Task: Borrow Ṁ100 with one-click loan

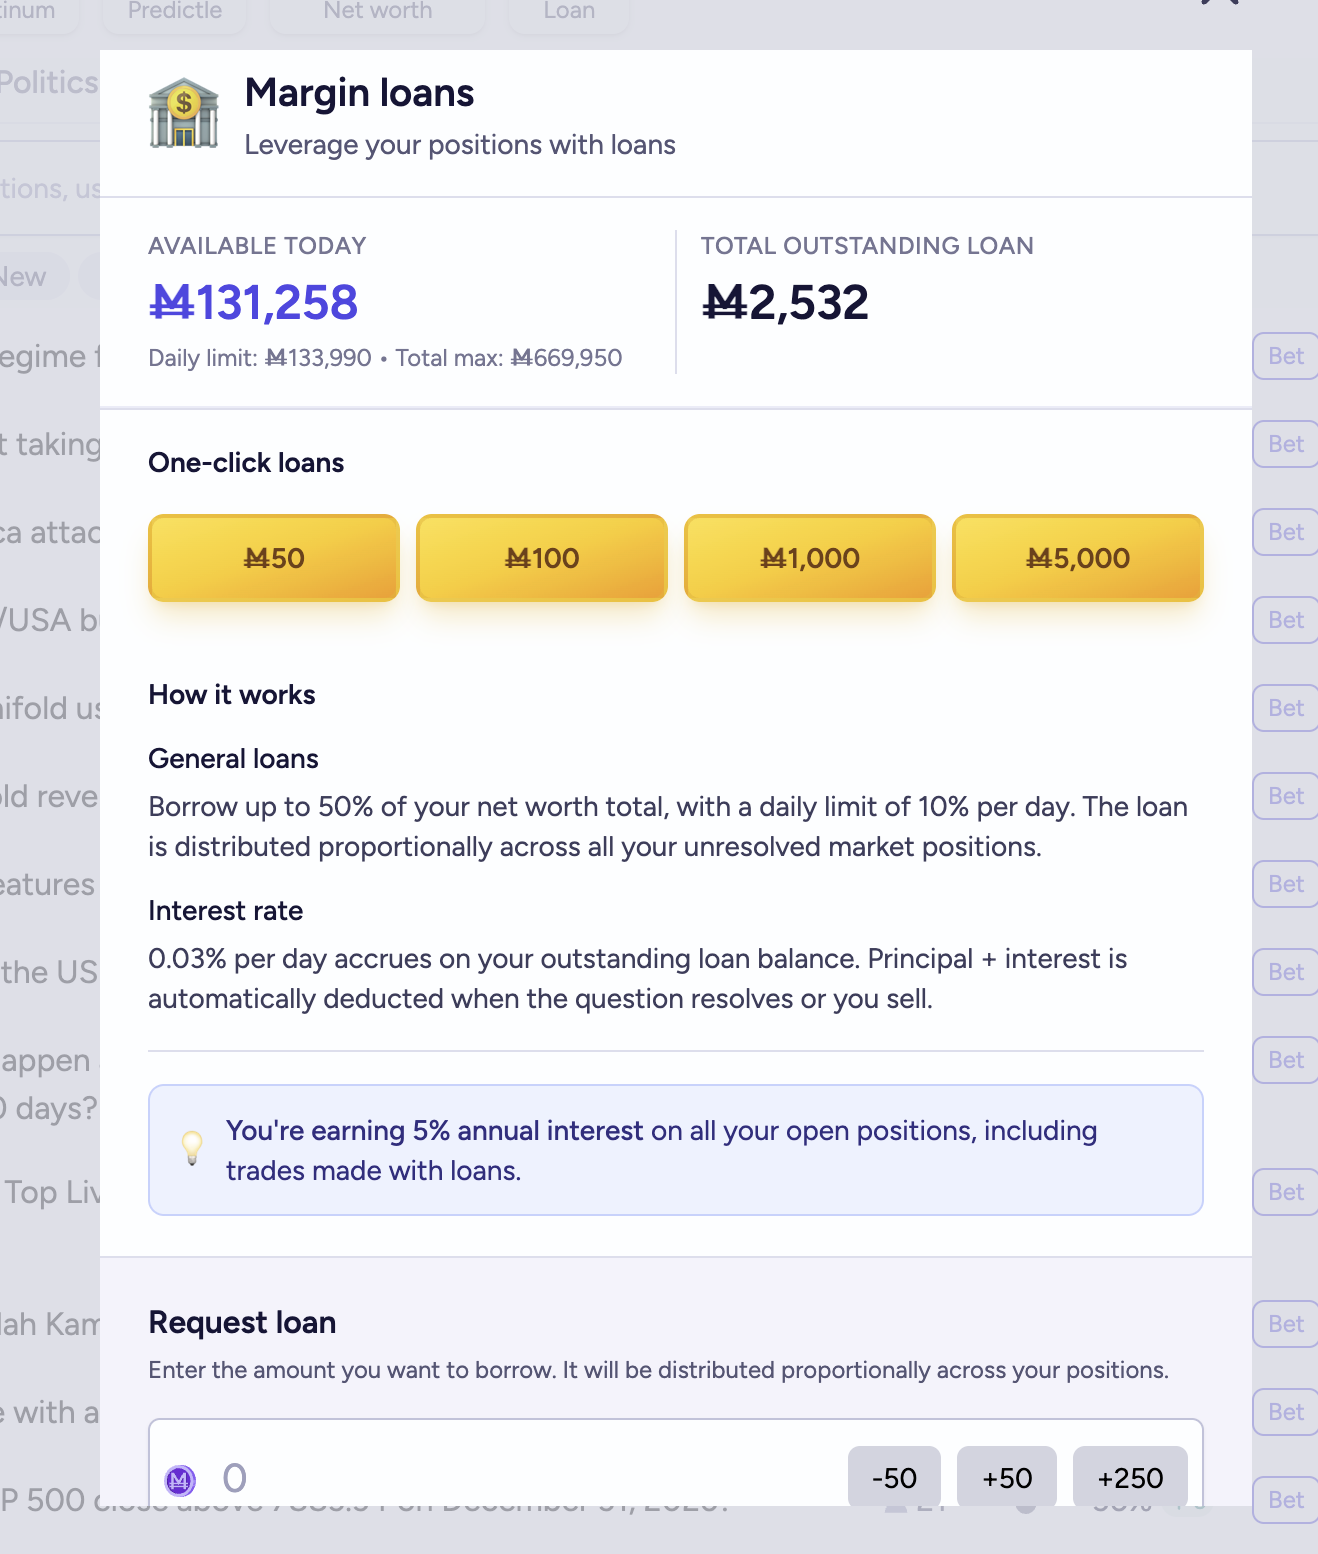Action: [x=542, y=558]
